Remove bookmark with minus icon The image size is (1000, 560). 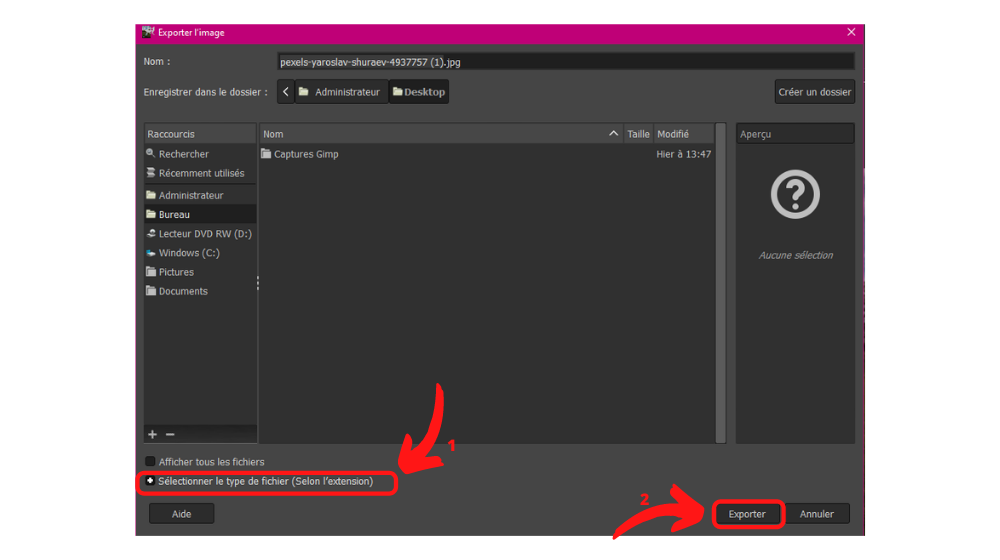click(x=170, y=434)
